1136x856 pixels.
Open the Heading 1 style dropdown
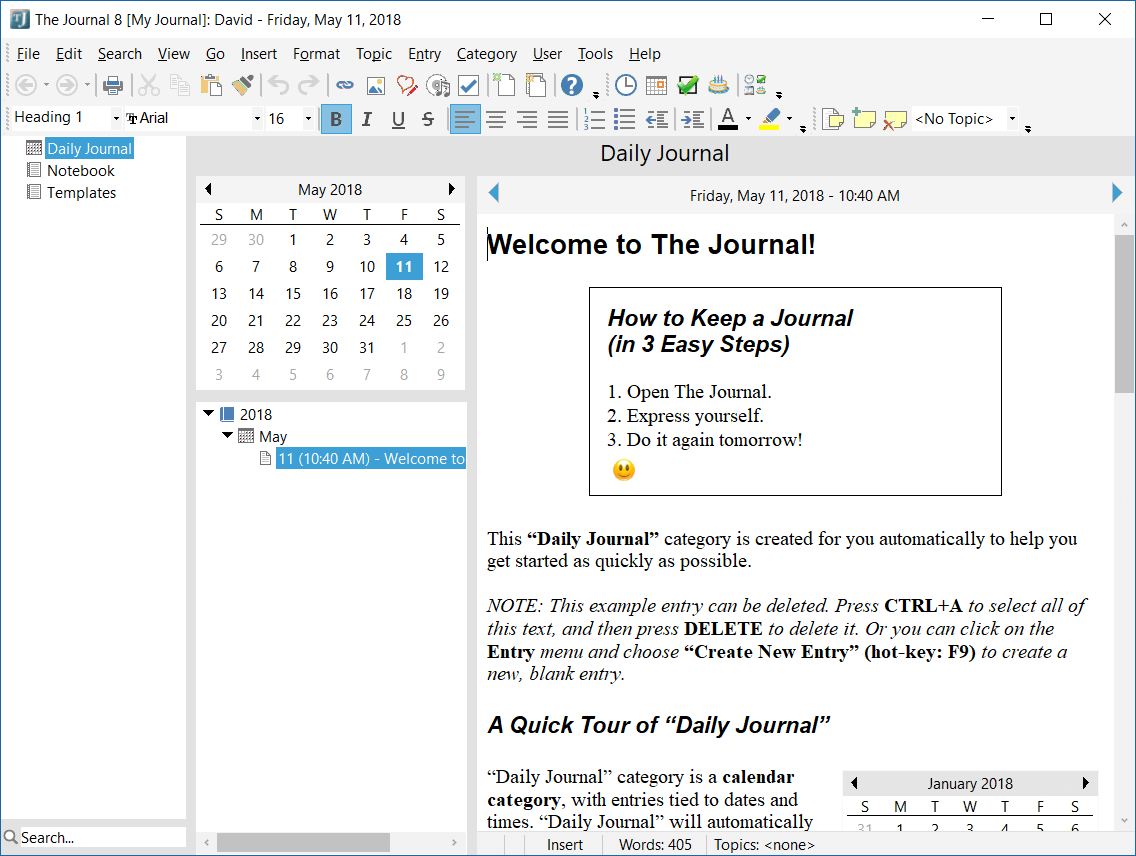coord(116,118)
